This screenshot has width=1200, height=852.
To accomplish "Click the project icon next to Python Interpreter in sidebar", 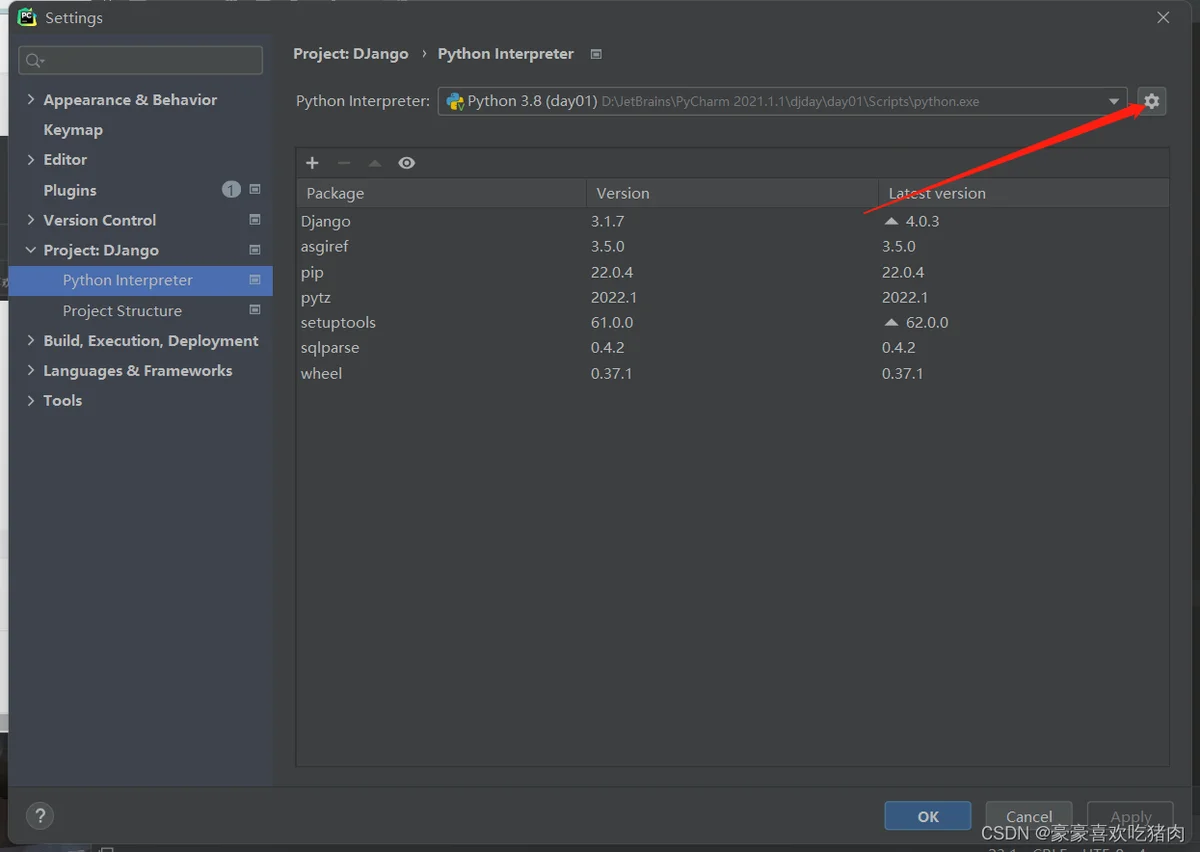I will pos(255,280).
